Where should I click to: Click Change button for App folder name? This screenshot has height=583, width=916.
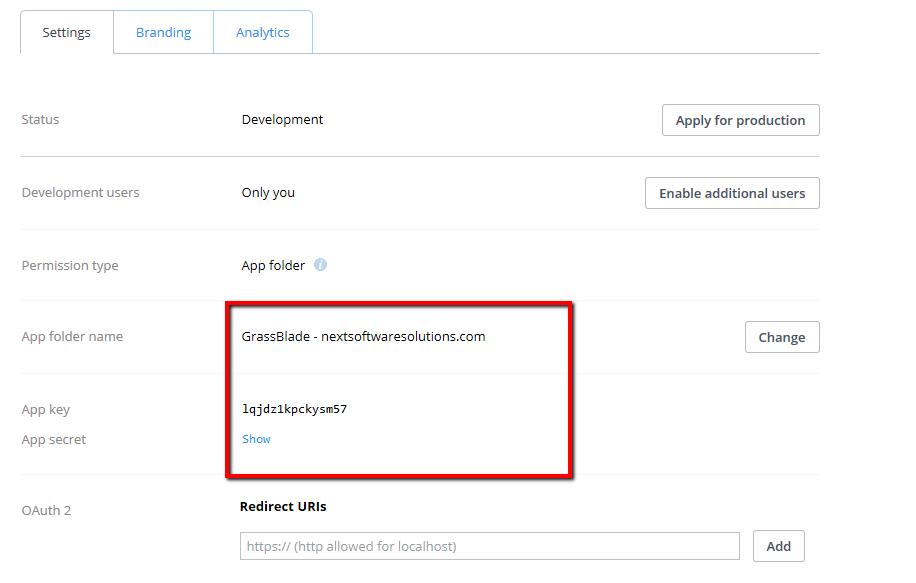coord(782,337)
